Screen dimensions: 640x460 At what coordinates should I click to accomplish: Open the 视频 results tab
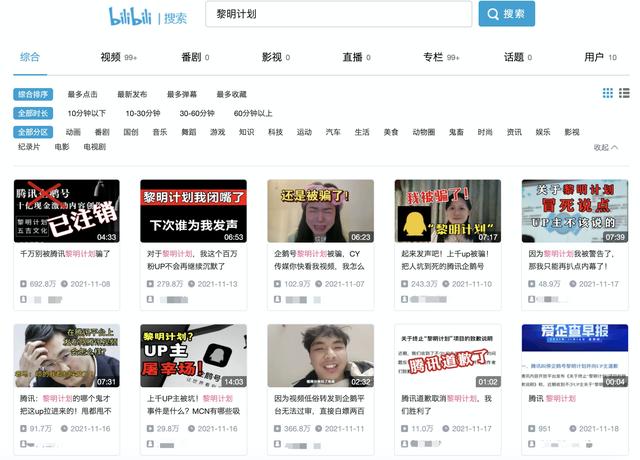click(111, 57)
